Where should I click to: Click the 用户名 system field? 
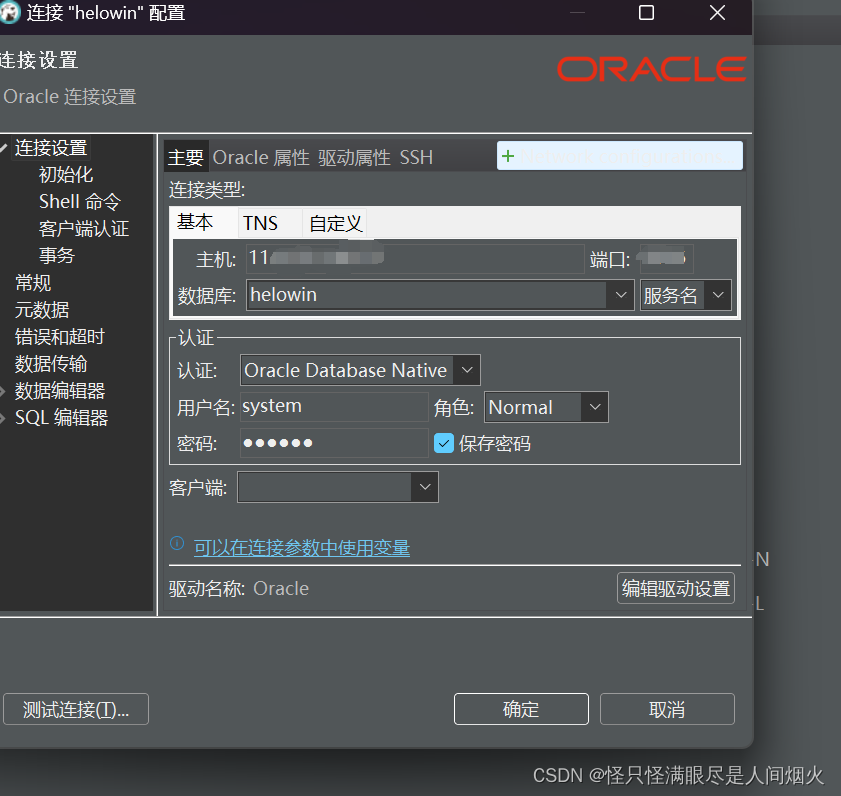click(x=334, y=407)
